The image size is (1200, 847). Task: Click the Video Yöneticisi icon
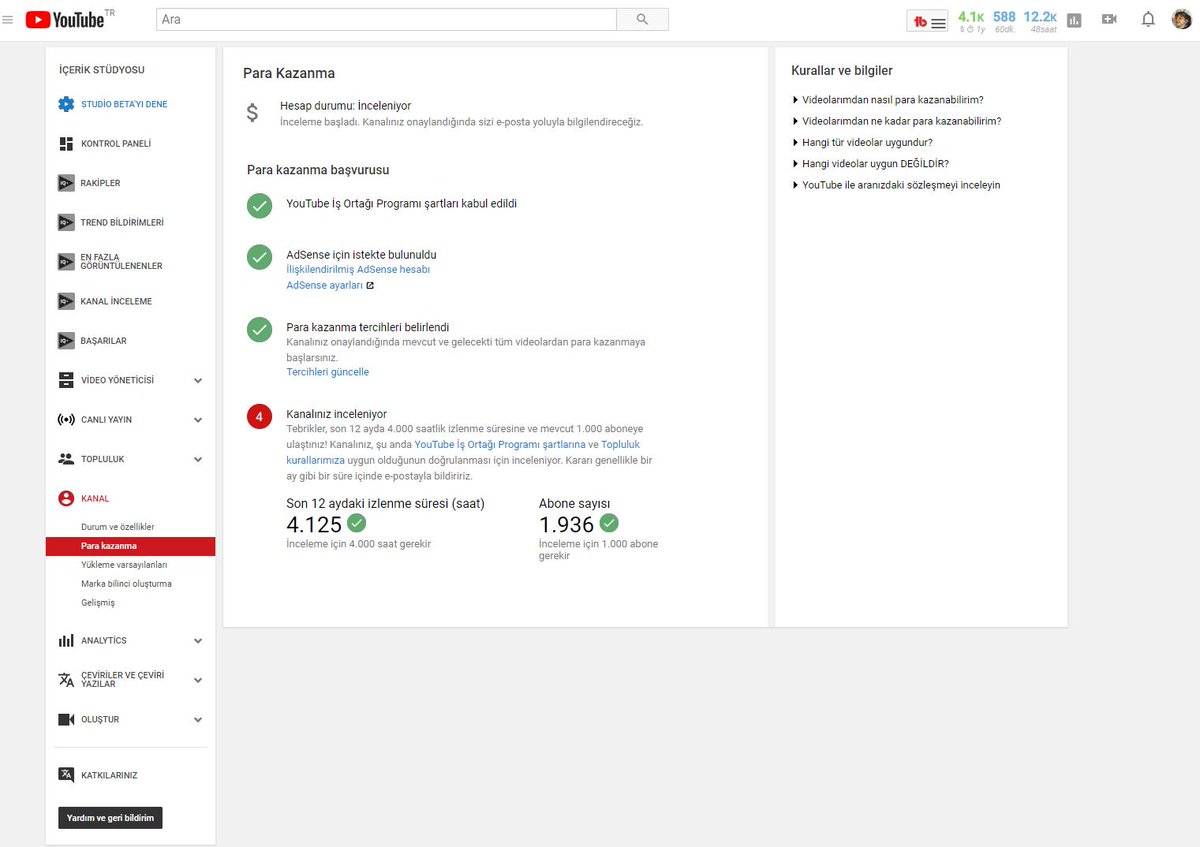point(66,380)
